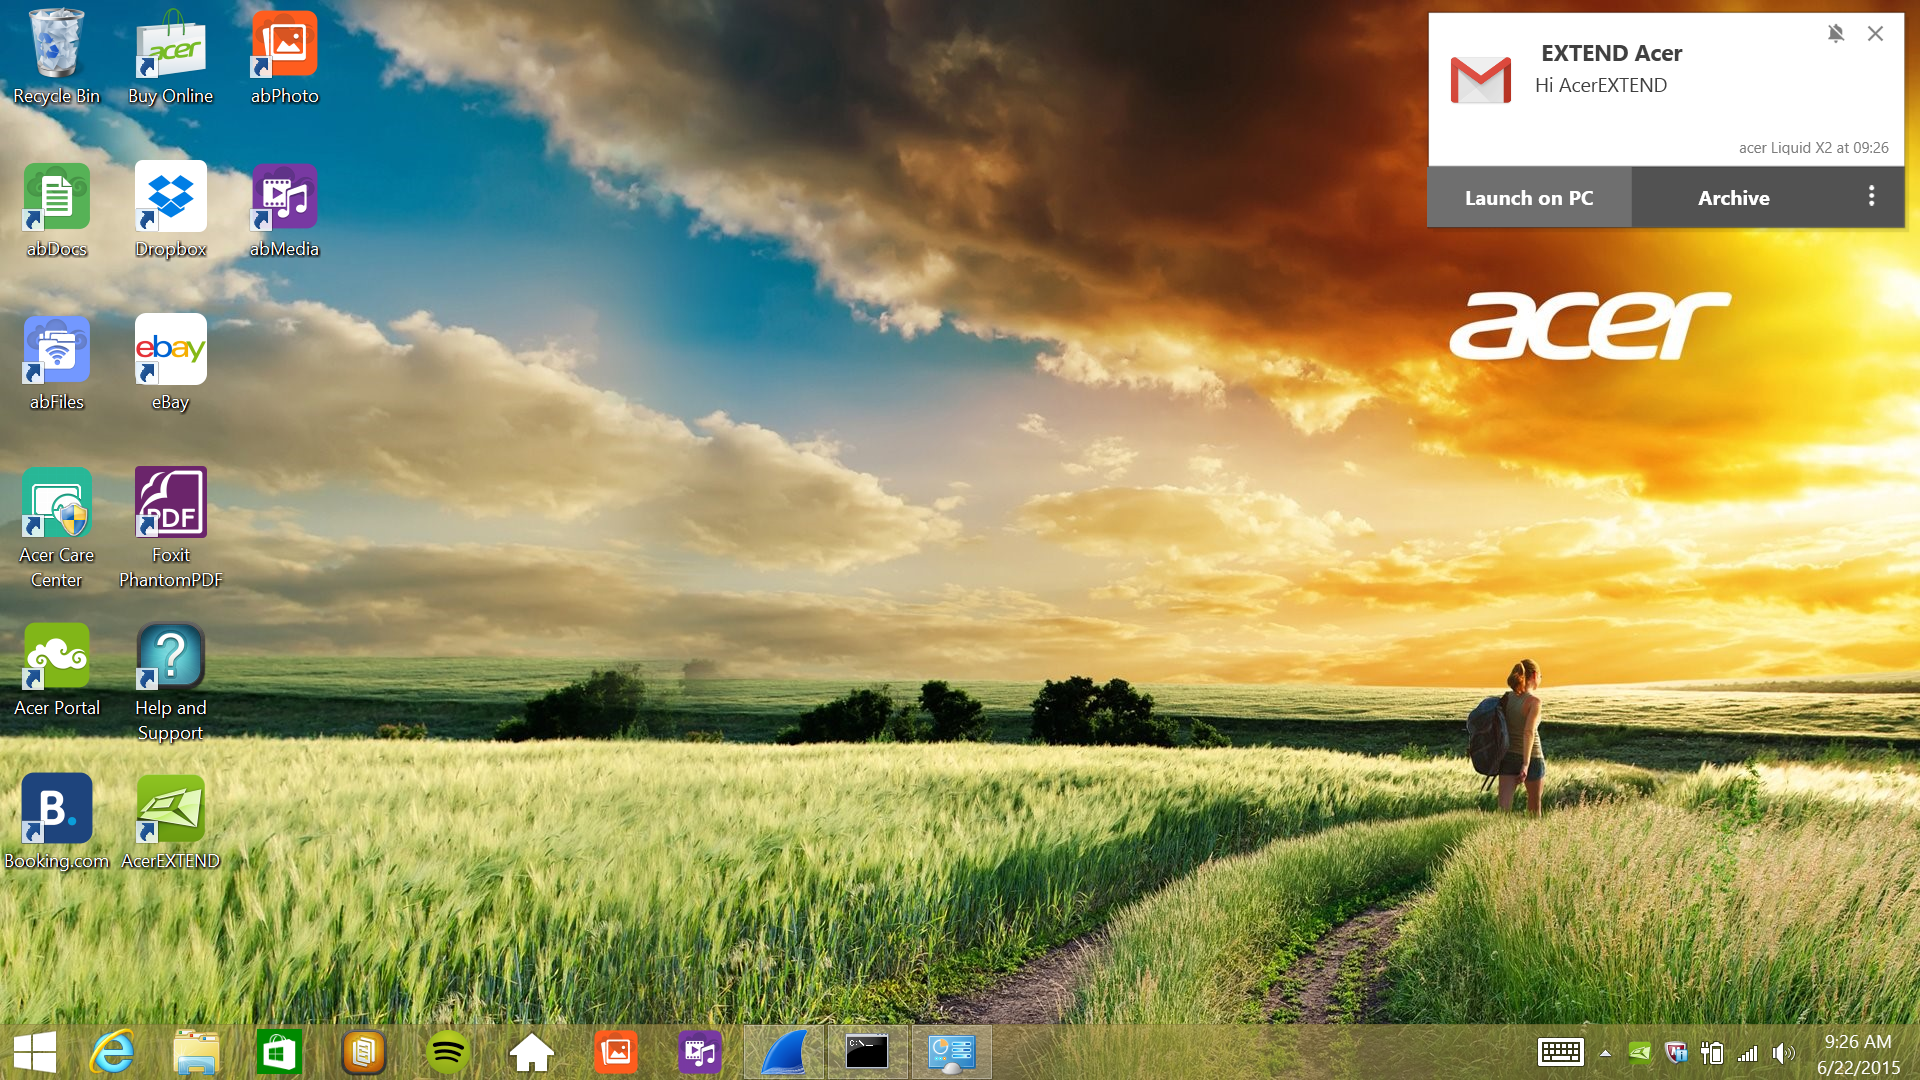
Task: Dismiss the AcerEXTEND notification popup
Action: coord(1875,33)
